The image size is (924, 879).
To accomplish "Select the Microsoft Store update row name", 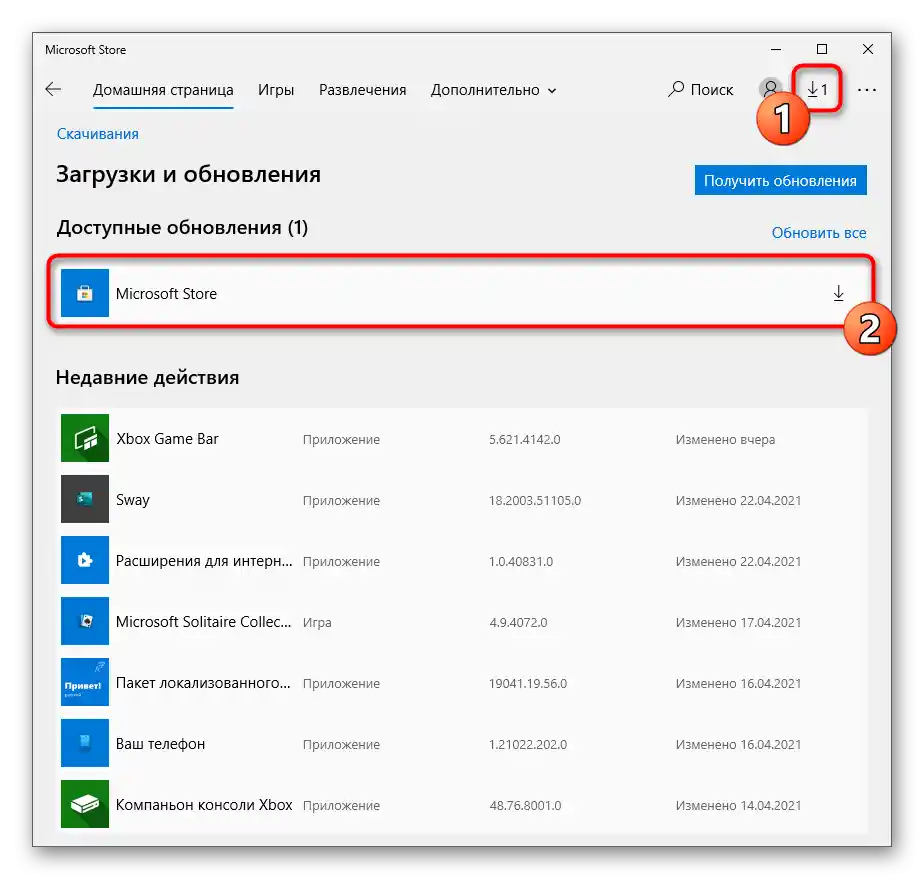I will [166, 293].
